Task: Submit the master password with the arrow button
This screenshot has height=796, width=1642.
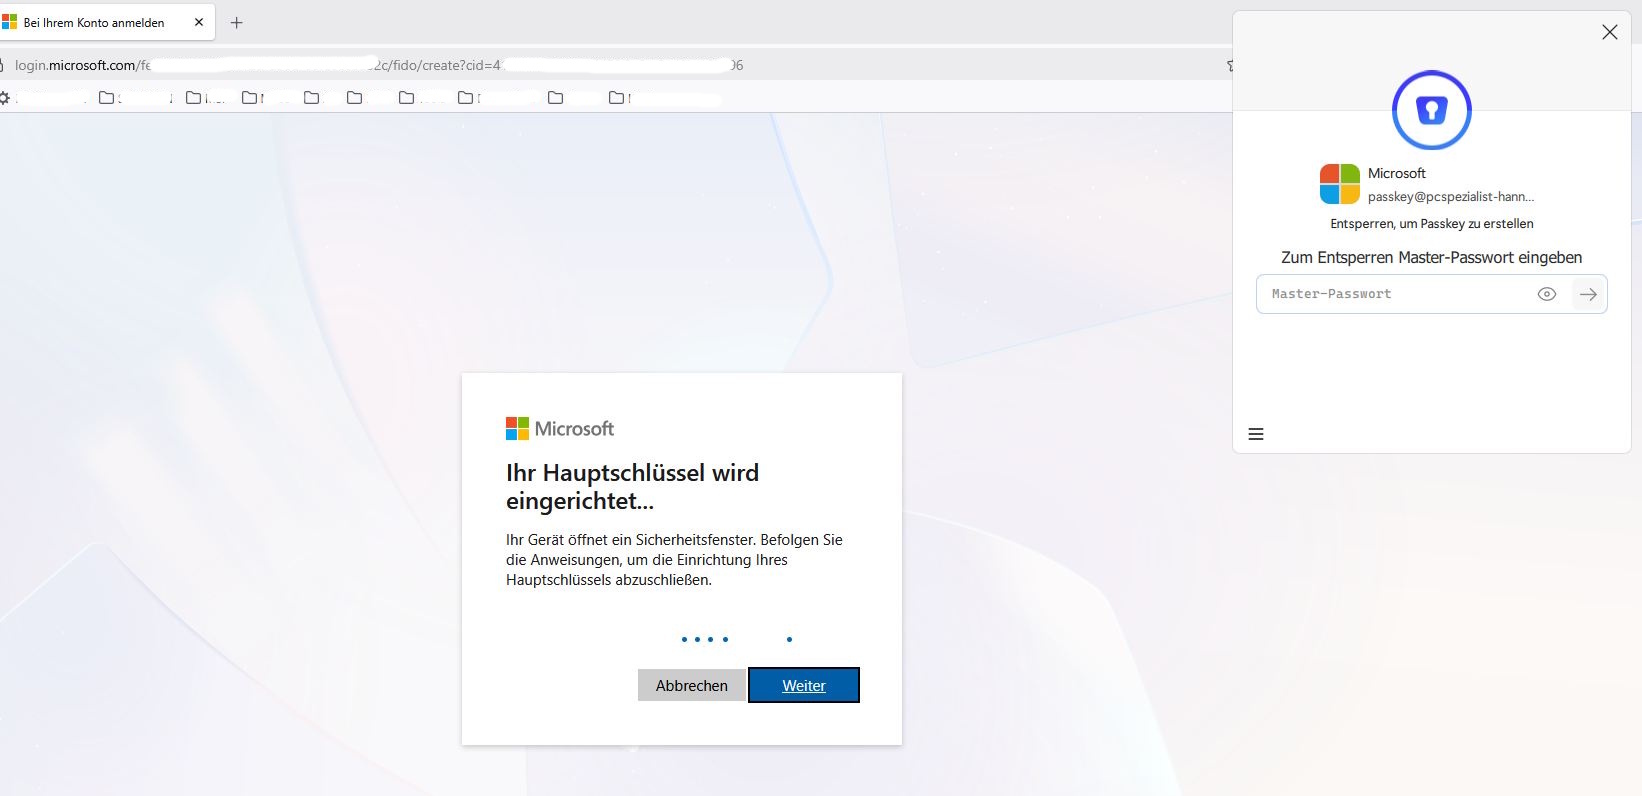Action: 1588,294
